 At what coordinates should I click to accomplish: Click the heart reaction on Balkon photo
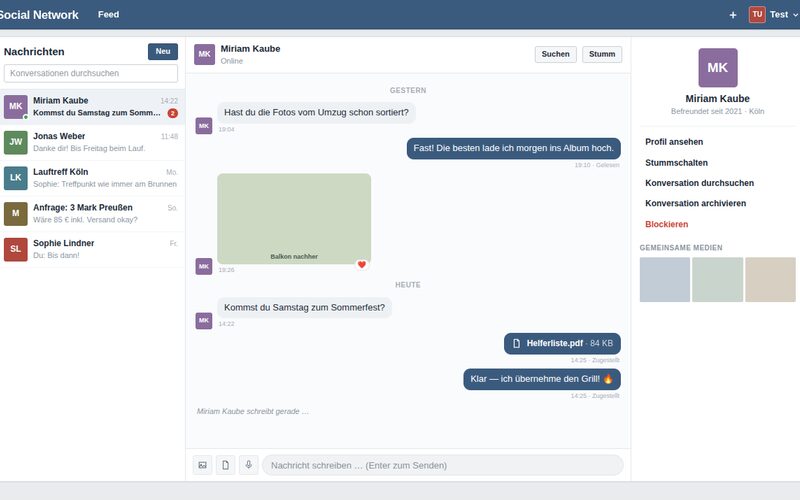362,264
